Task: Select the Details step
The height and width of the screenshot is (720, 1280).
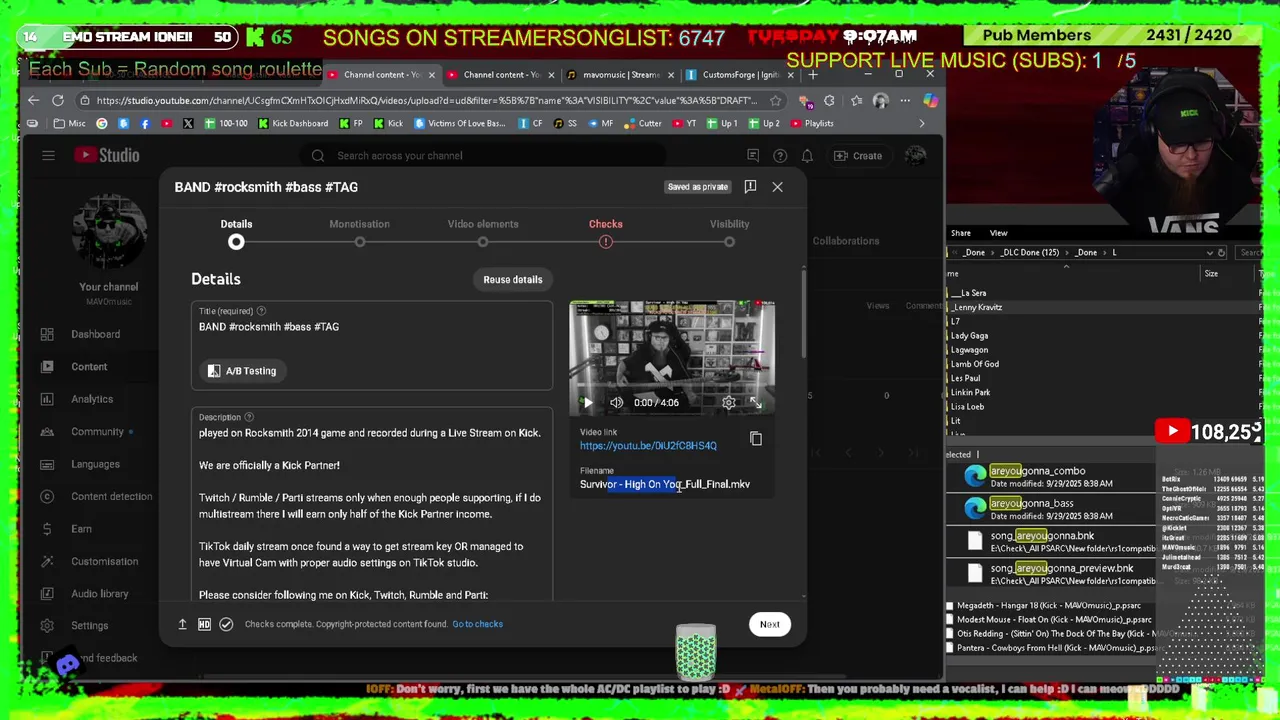Action: (236, 232)
